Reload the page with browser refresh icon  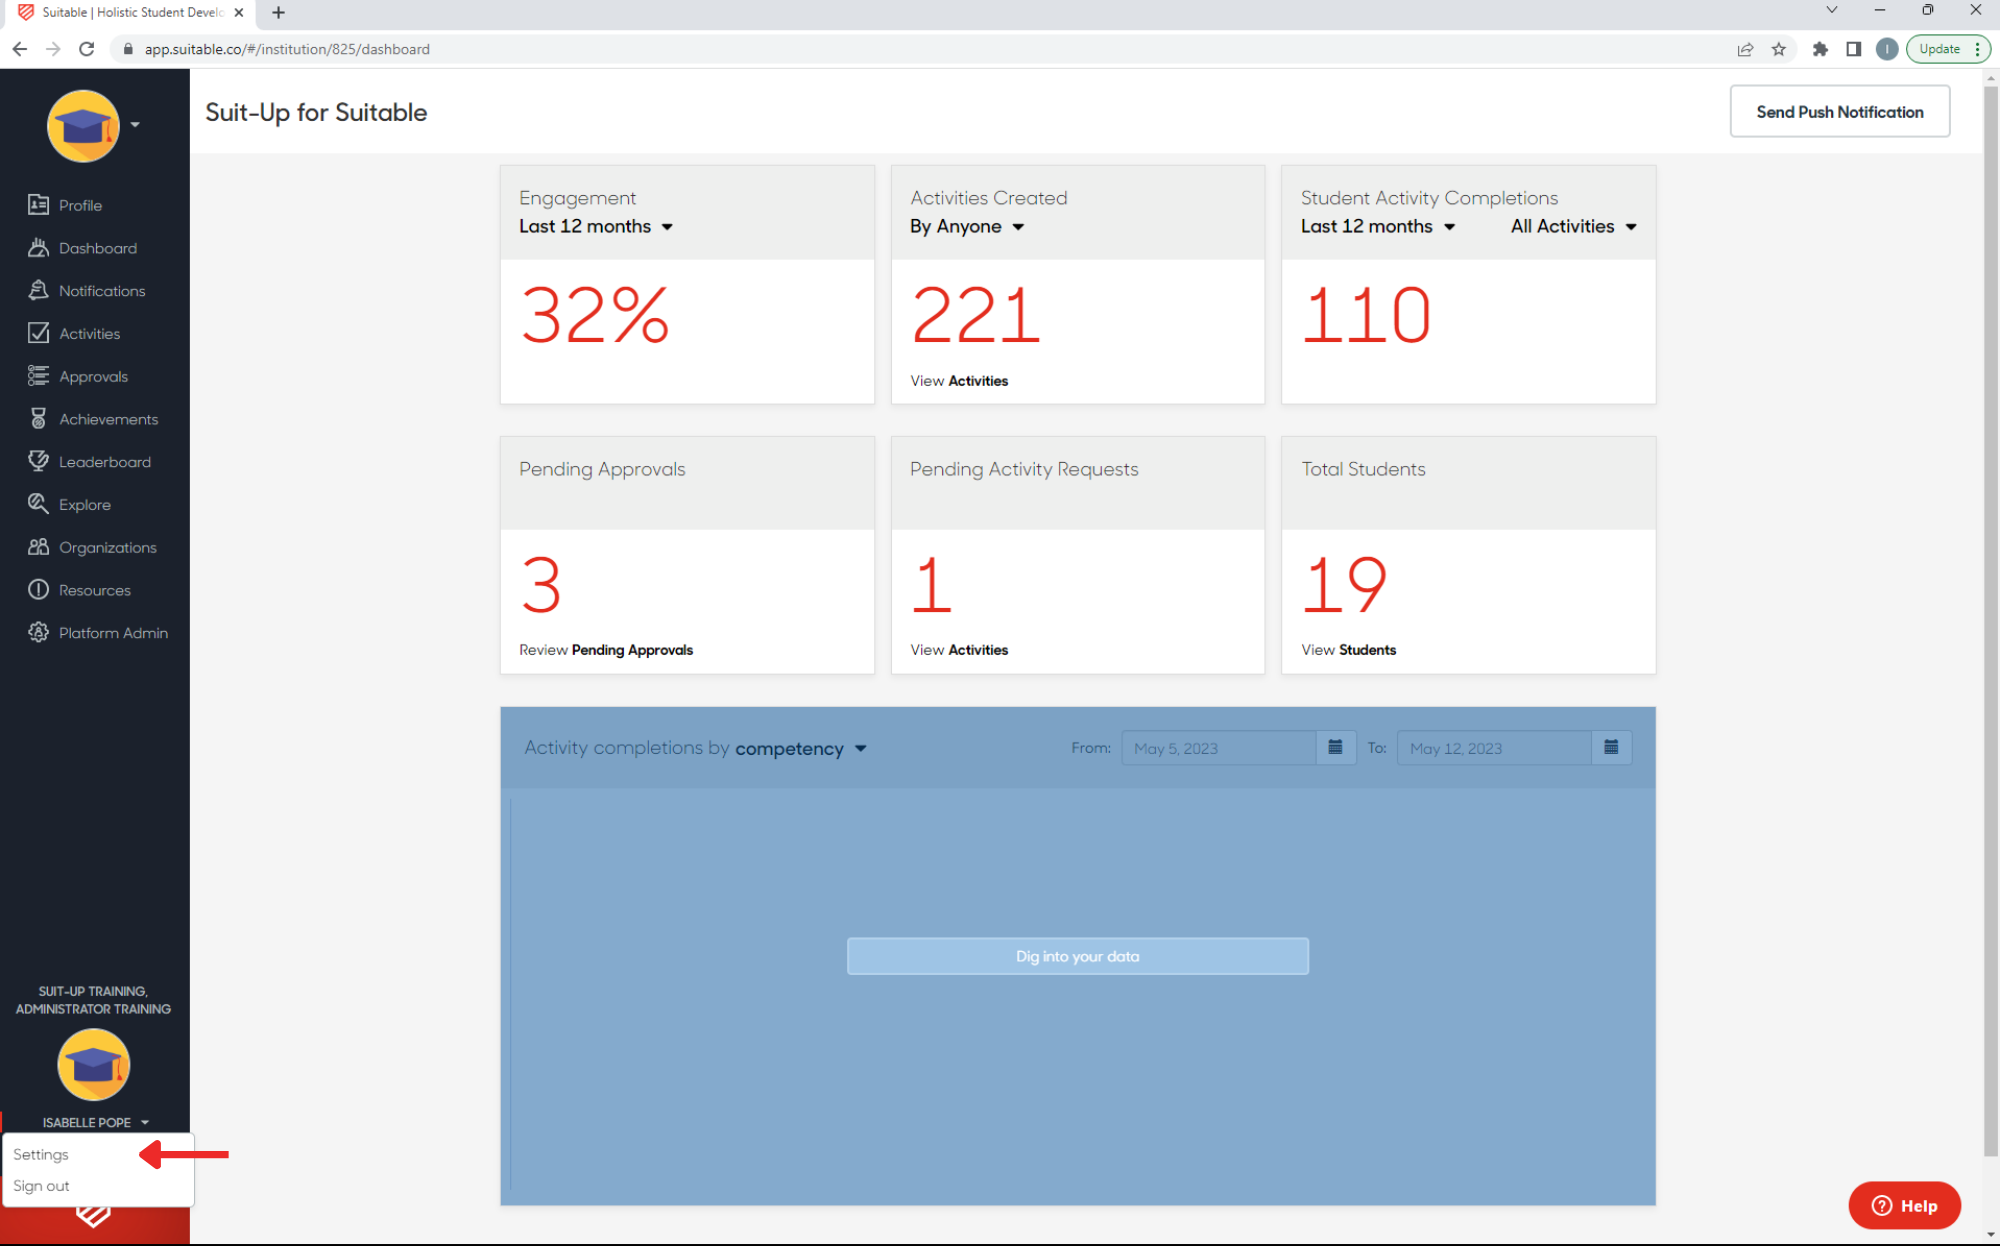[x=87, y=49]
